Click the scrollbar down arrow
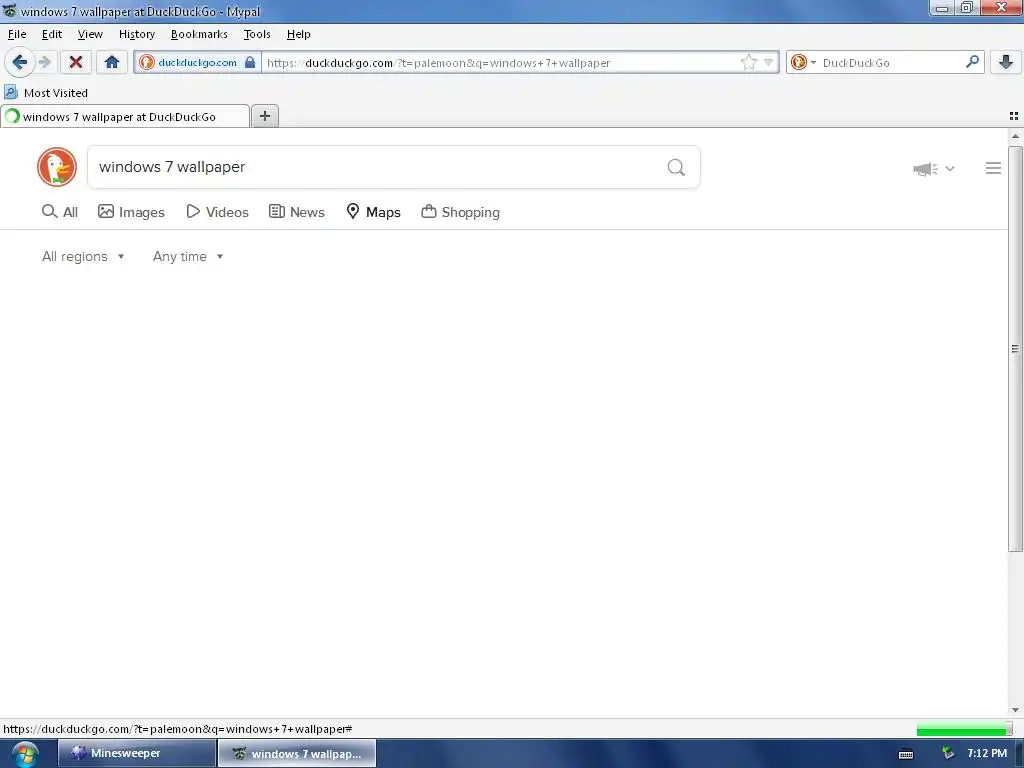The height and width of the screenshot is (768, 1024). [x=1015, y=710]
